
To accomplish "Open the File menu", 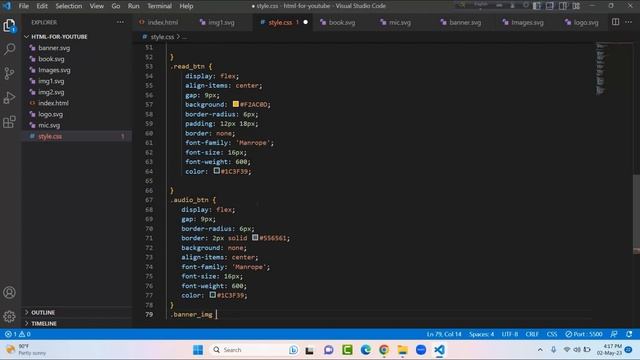I will point(24,6).
